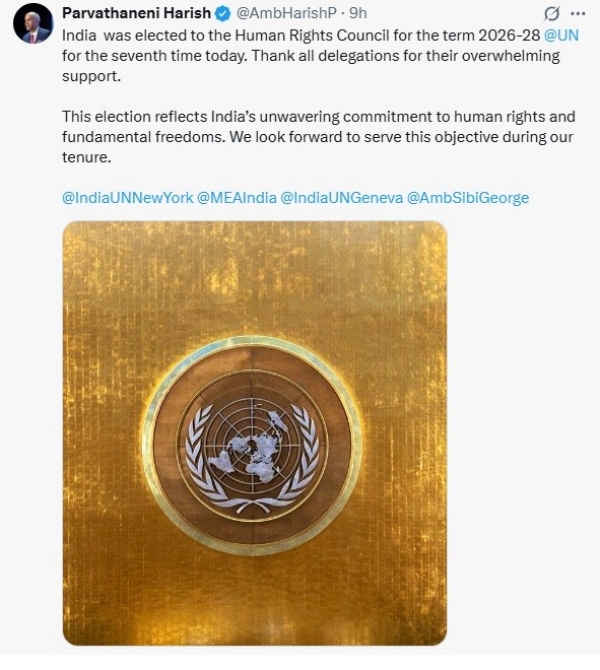Viewport: 600px width, 670px height.
Task: Go to @IndiaUNGeneva profile mention
Action: click(341, 197)
